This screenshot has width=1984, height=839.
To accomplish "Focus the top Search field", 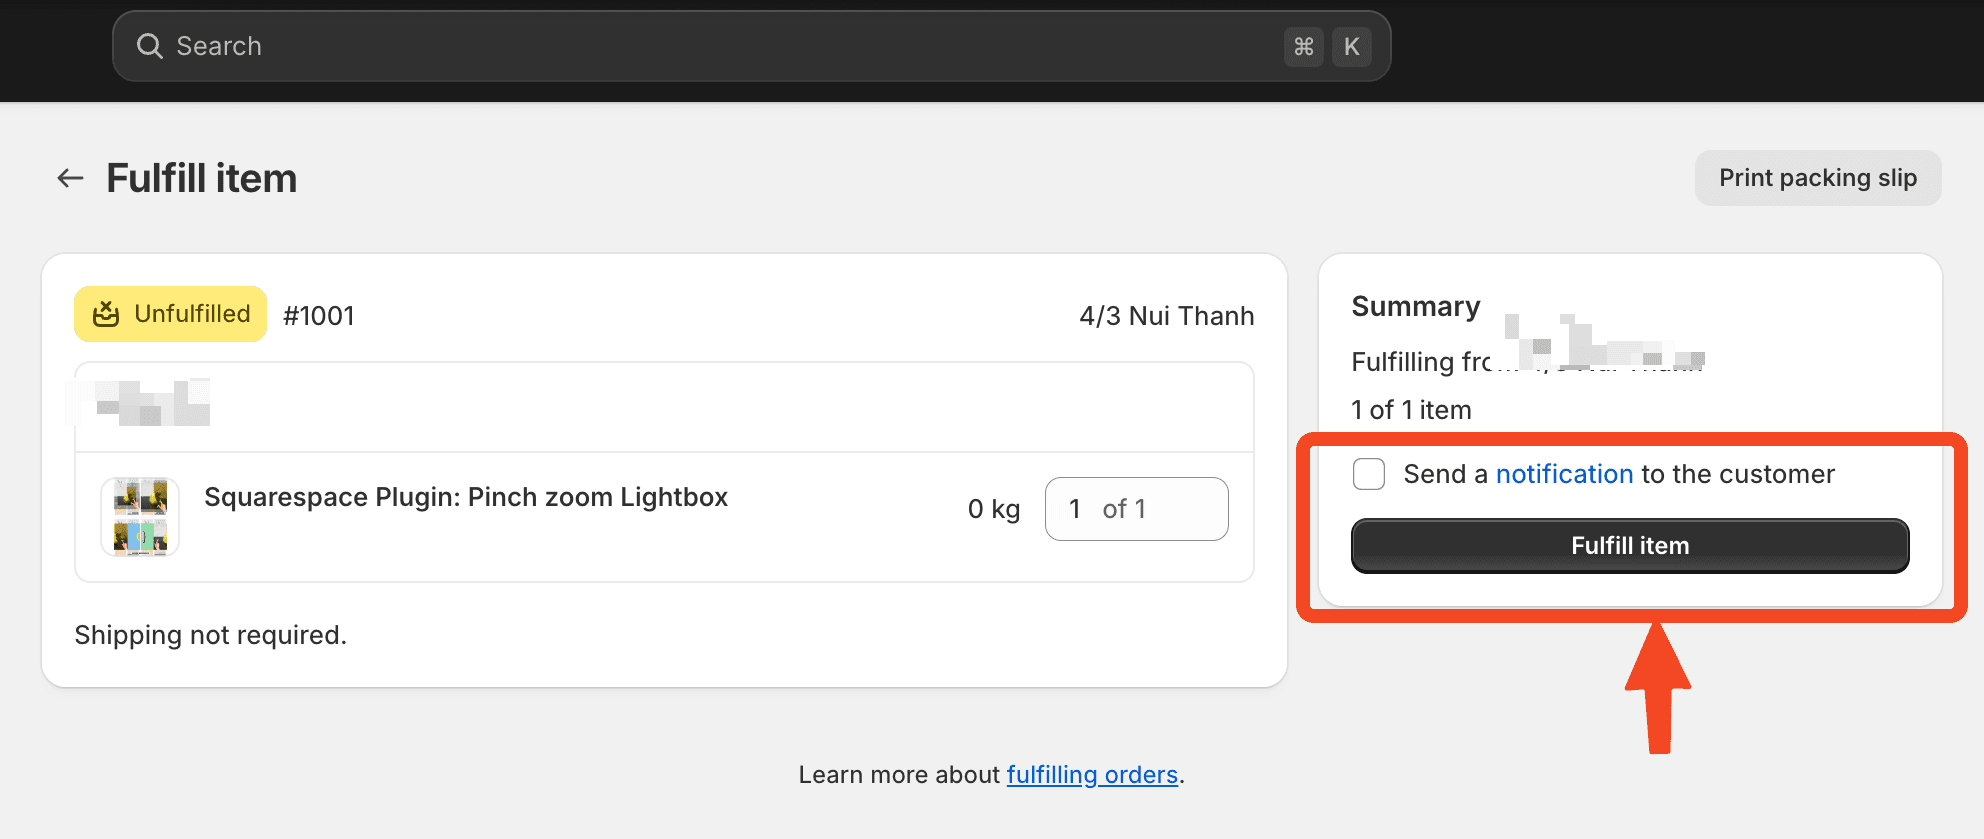I will coord(700,46).
